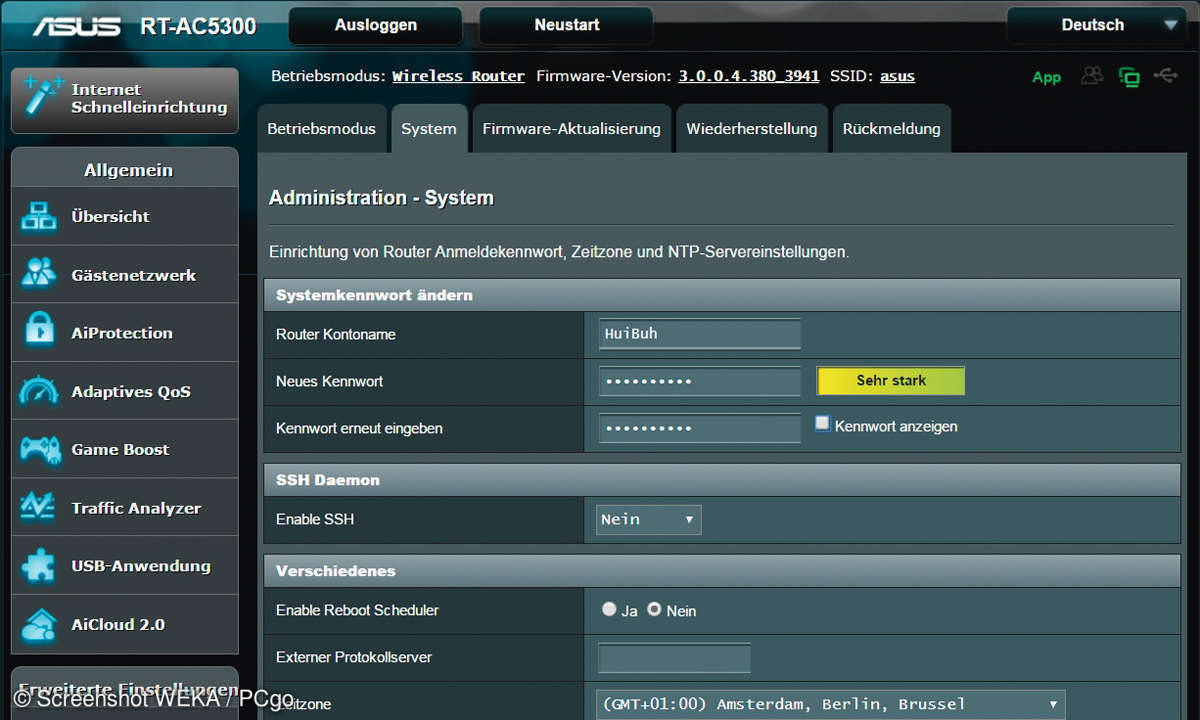Click the App link
The image size is (1200, 720).
1047,77
